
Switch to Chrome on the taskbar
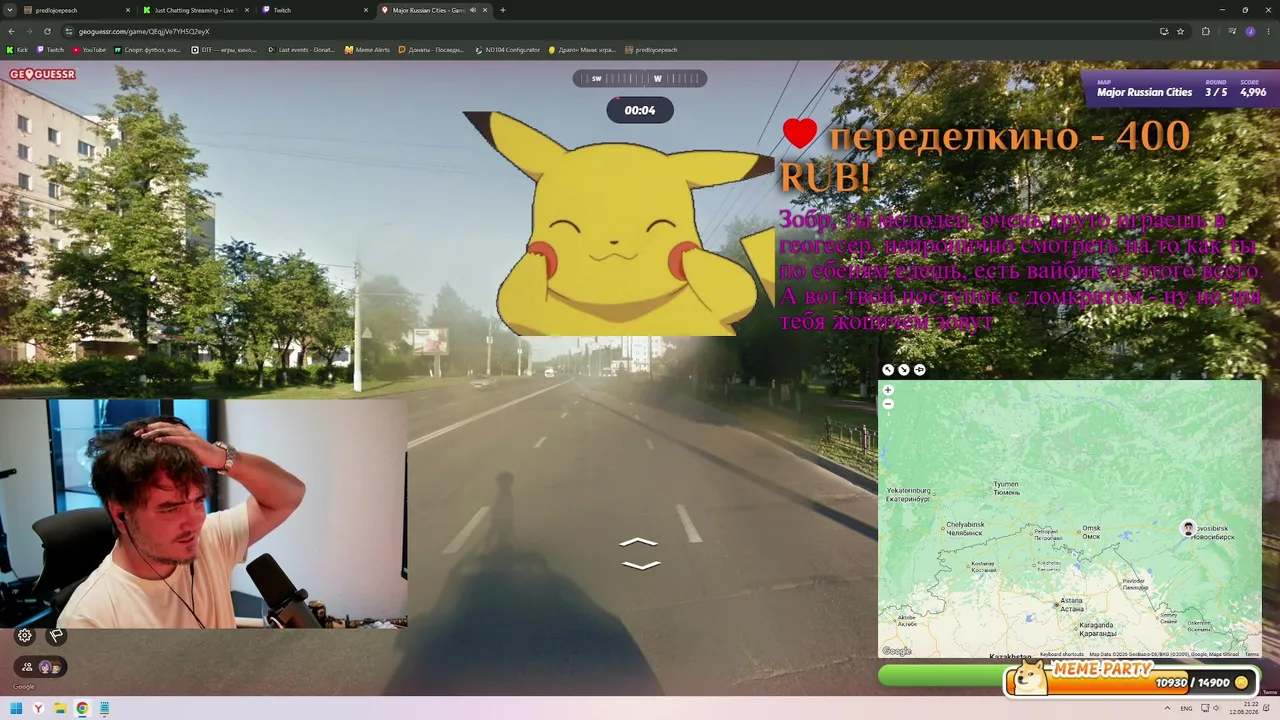82,709
